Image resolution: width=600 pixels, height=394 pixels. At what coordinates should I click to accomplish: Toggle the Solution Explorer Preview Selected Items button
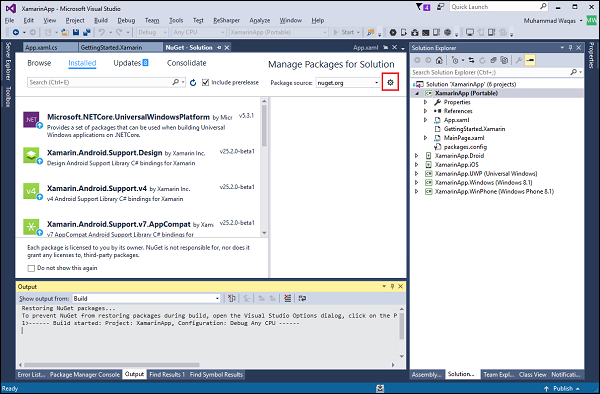point(530,60)
